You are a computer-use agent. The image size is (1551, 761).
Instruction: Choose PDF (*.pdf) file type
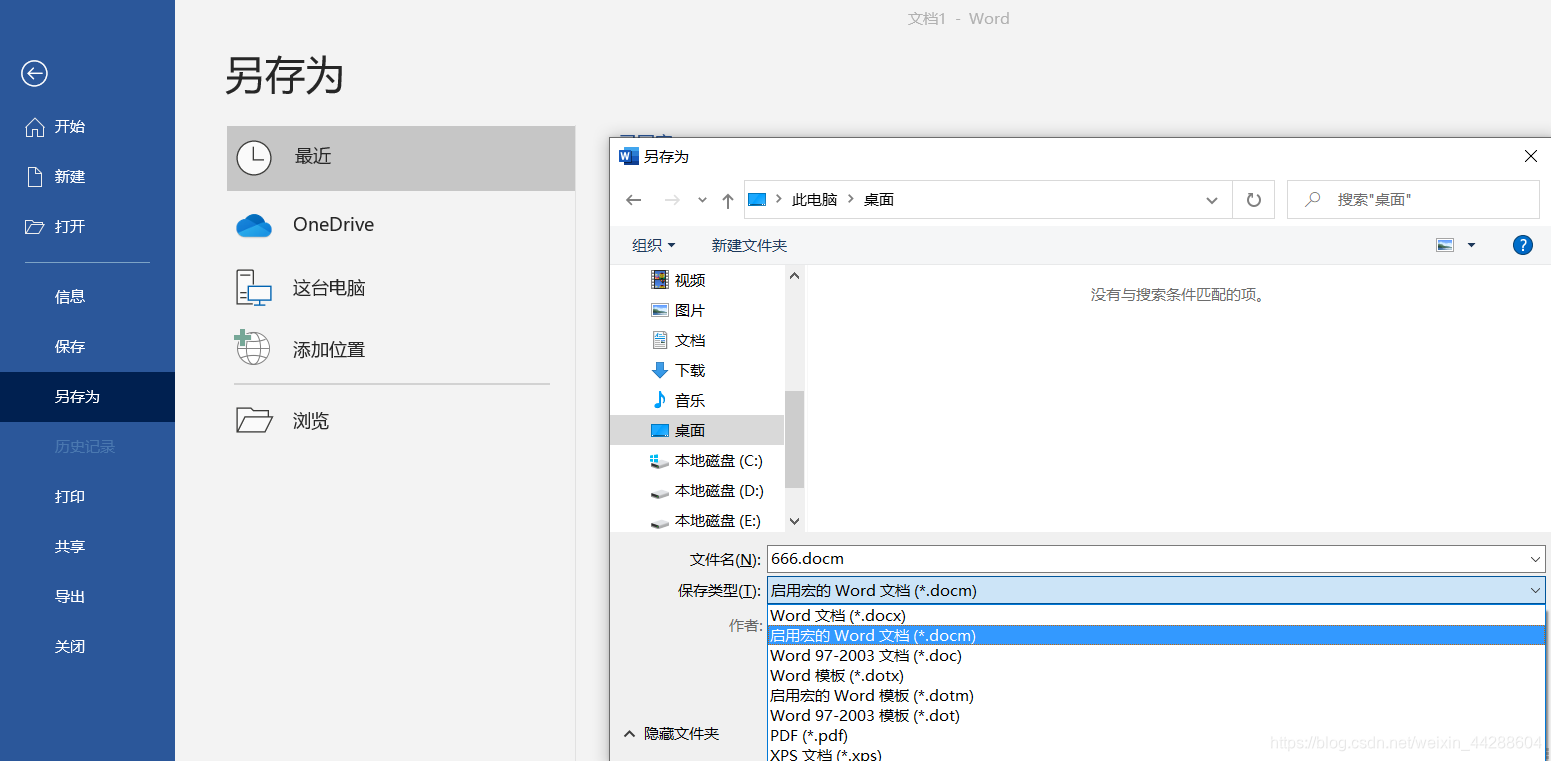click(x=1156, y=736)
